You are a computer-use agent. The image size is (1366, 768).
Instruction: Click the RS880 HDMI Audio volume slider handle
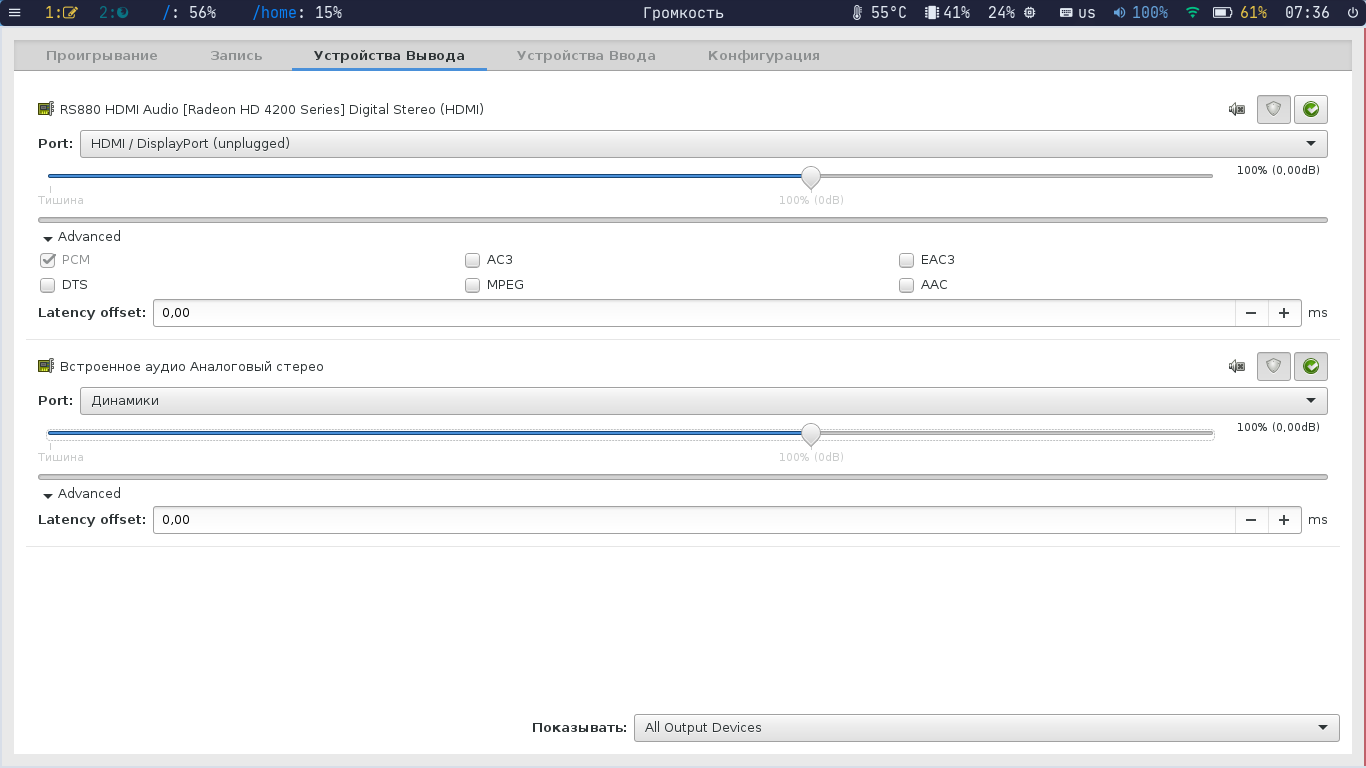(811, 177)
